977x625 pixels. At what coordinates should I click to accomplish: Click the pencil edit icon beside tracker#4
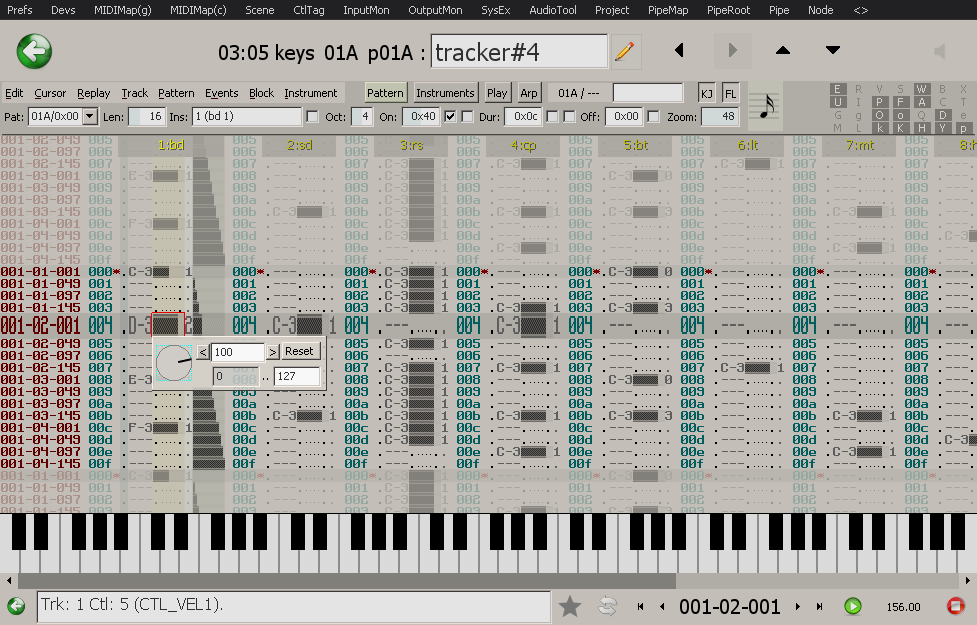pos(625,50)
